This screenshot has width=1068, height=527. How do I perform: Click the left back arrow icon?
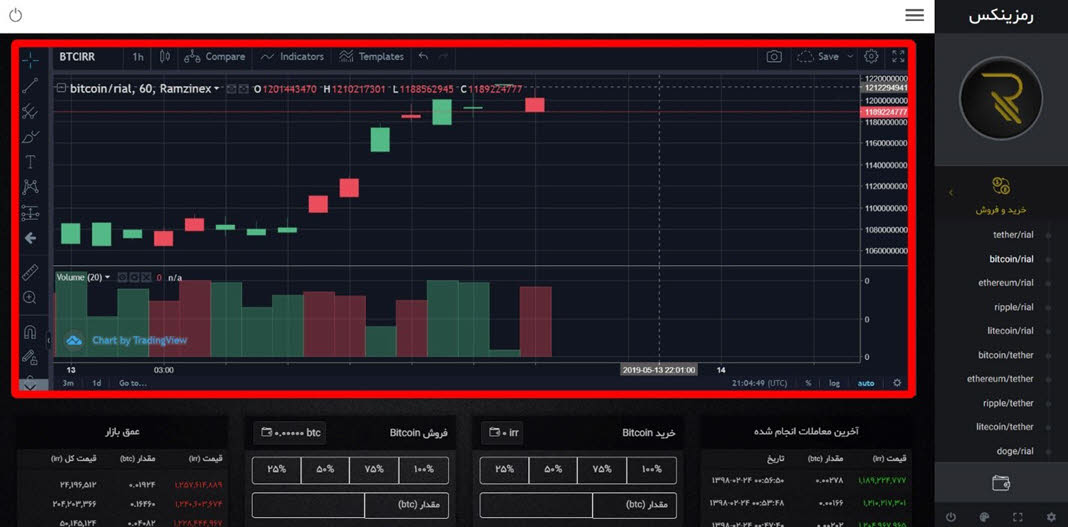click(x=30, y=238)
